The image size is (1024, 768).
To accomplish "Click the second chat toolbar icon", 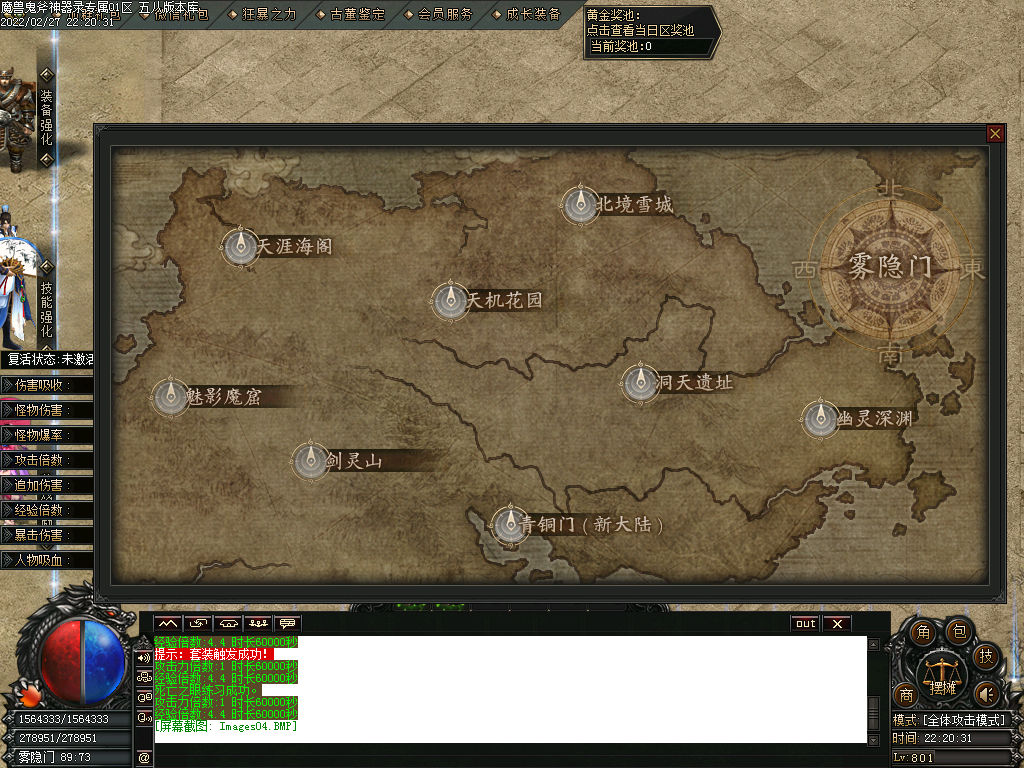I will click(x=198, y=624).
